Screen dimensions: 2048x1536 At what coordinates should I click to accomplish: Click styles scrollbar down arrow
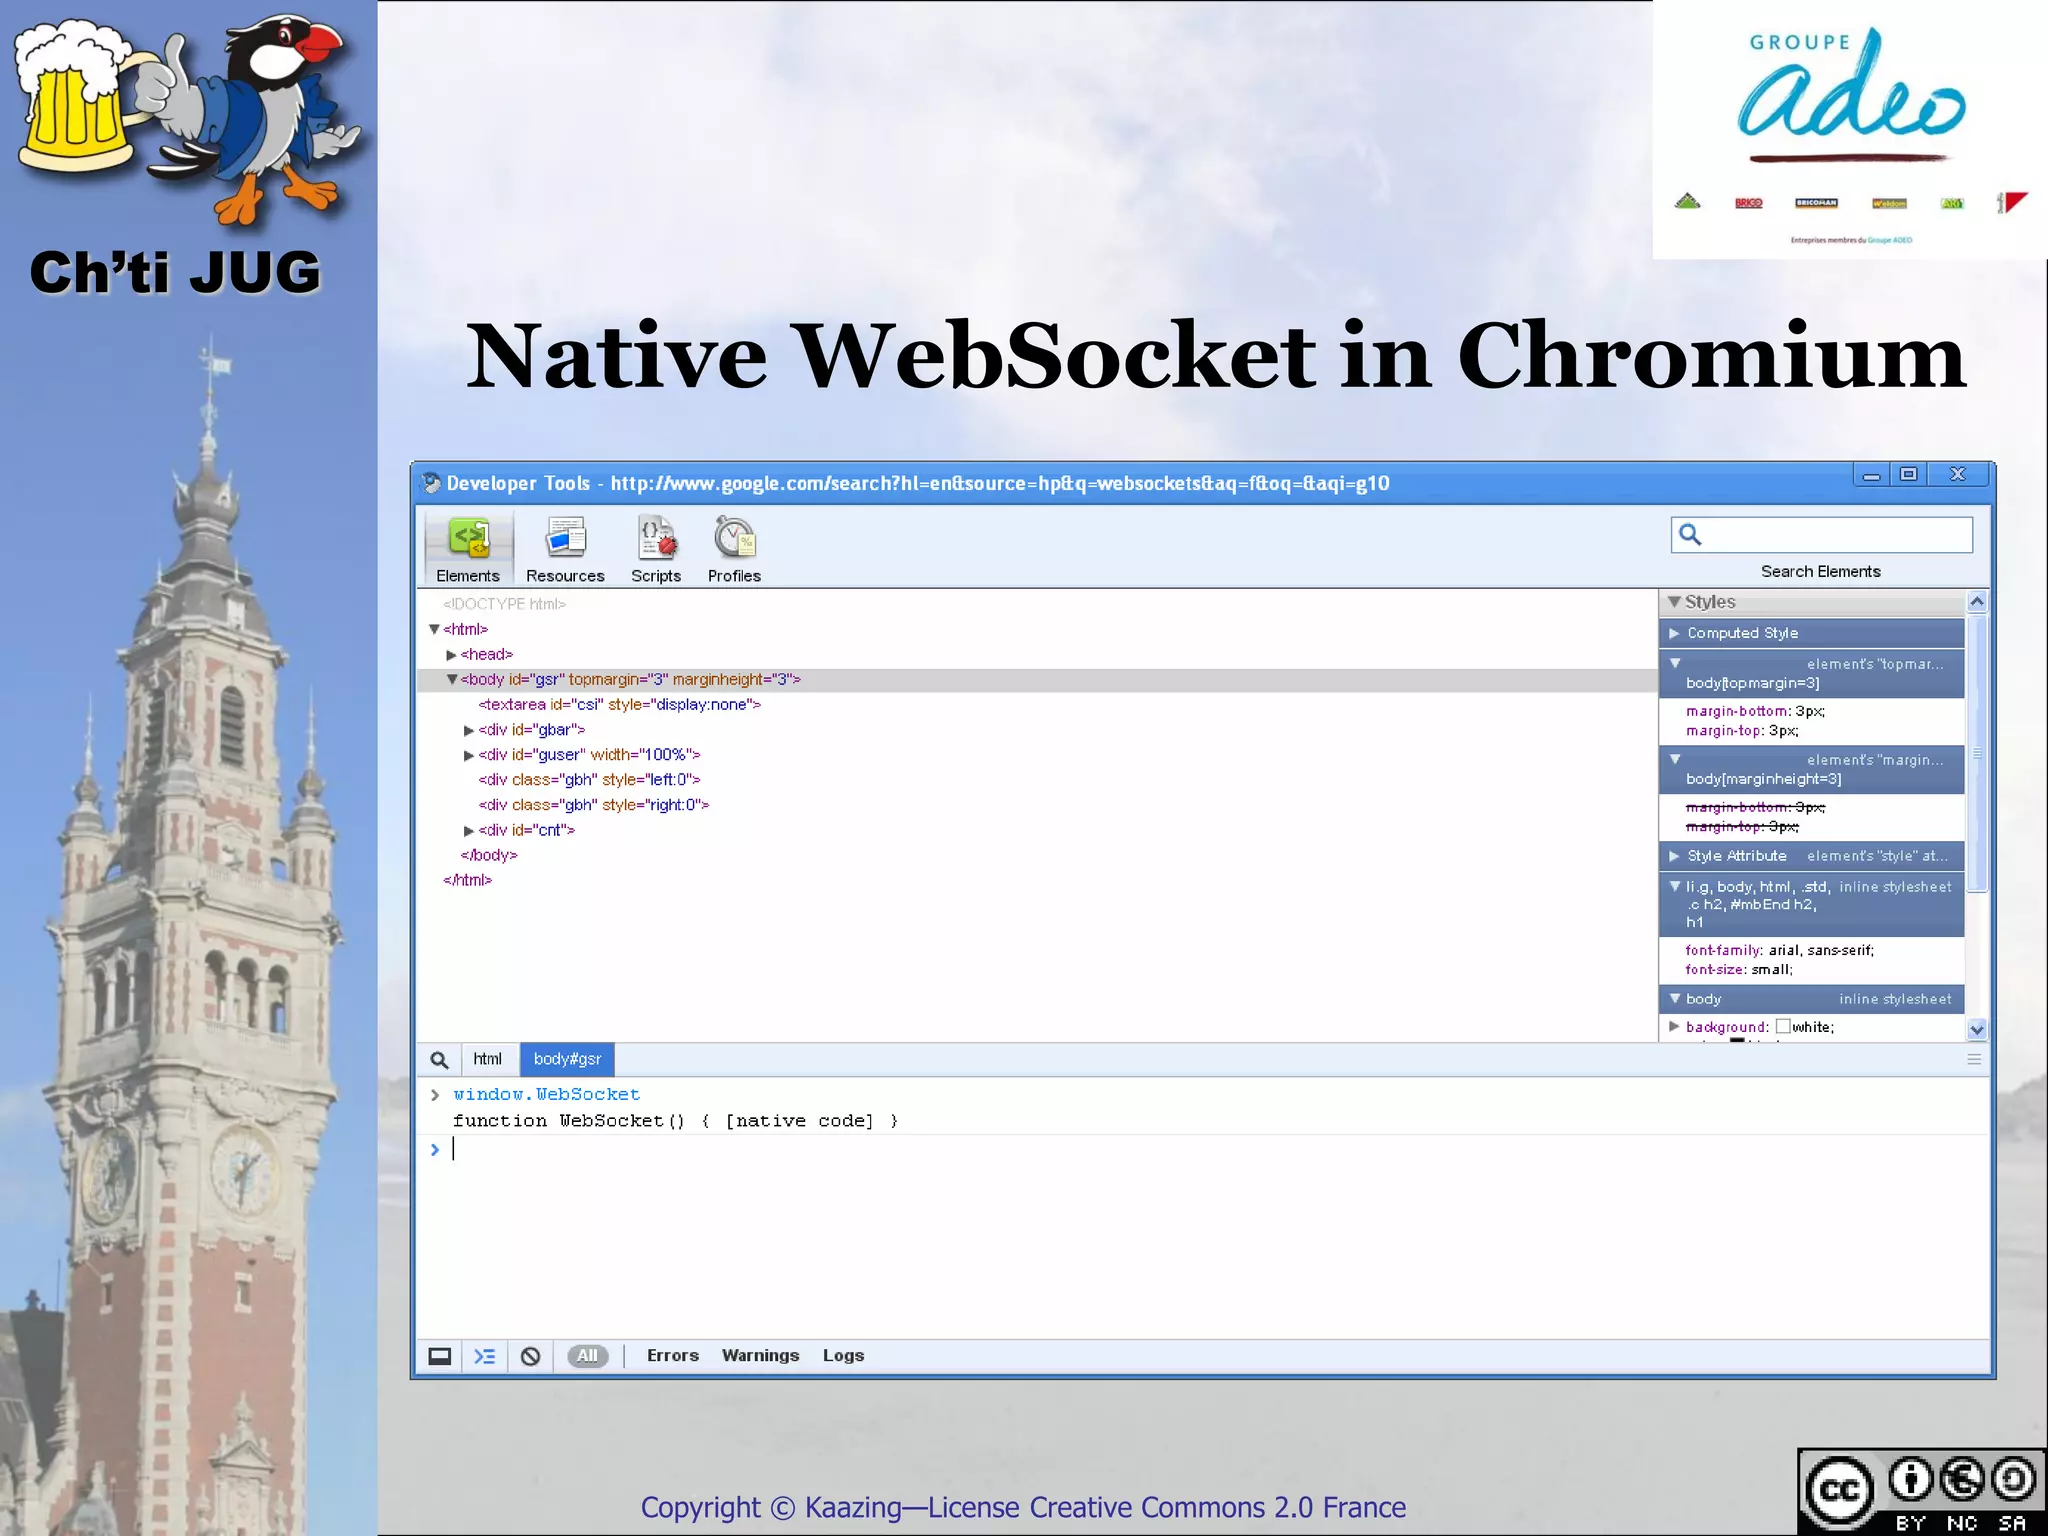[x=1976, y=1029]
